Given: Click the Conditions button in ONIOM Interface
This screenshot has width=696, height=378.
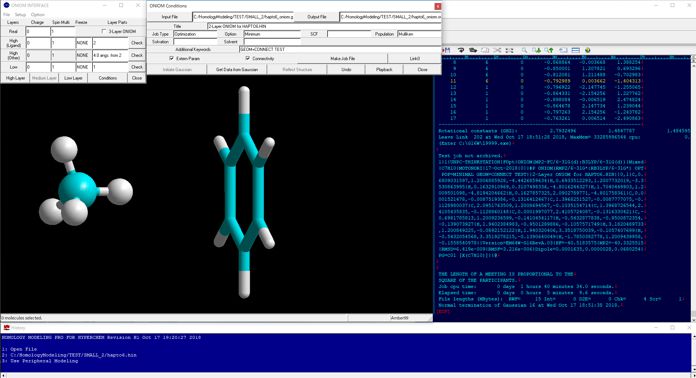Looking at the screenshot, I should [x=108, y=78].
